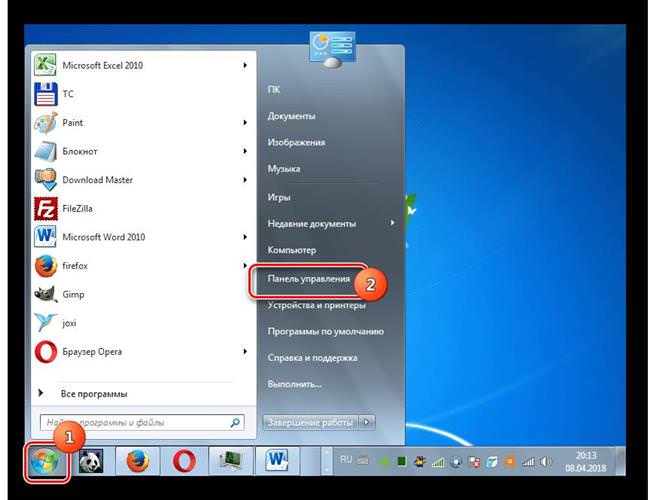Show Все программы list
Image resolution: width=650 pixels, height=500 pixels.
(94, 394)
